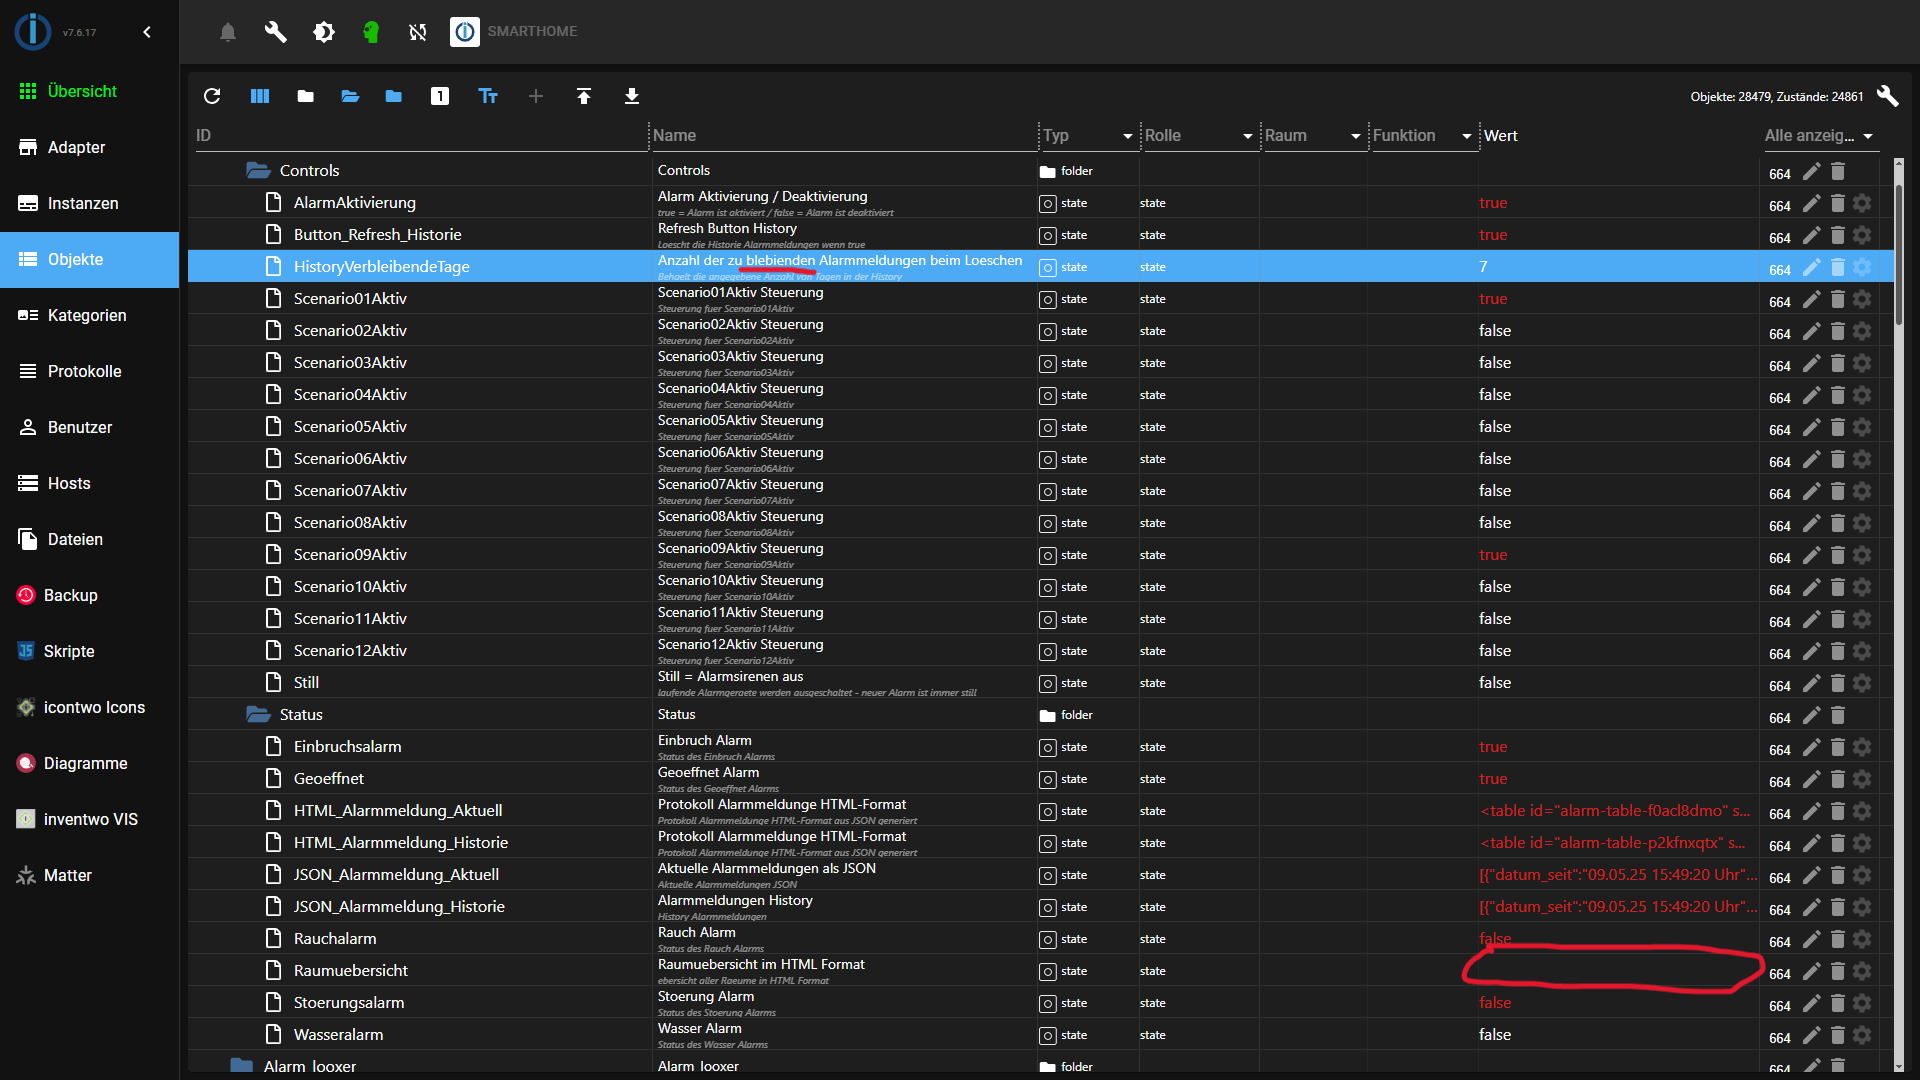The width and height of the screenshot is (1920, 1080).
Task: Open the Rolle filter dropdown
Action: tap(1247, 136)
